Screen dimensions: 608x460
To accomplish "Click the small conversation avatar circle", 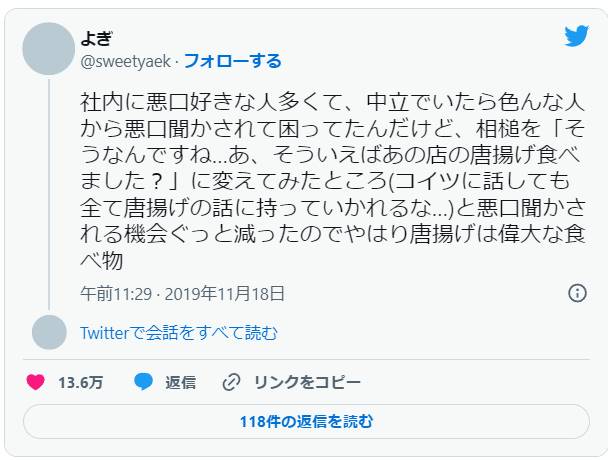I will pyautogui.click(x=49, y=332).
